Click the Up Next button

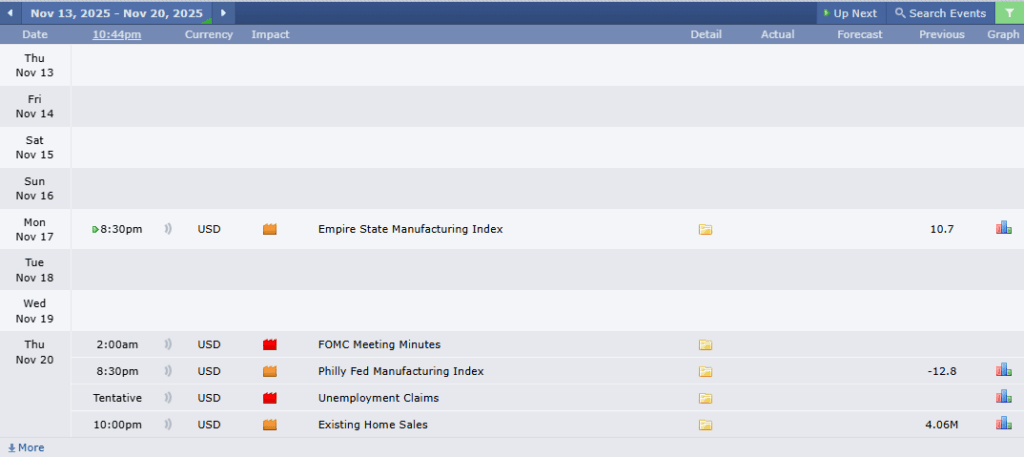coord(849,13)
